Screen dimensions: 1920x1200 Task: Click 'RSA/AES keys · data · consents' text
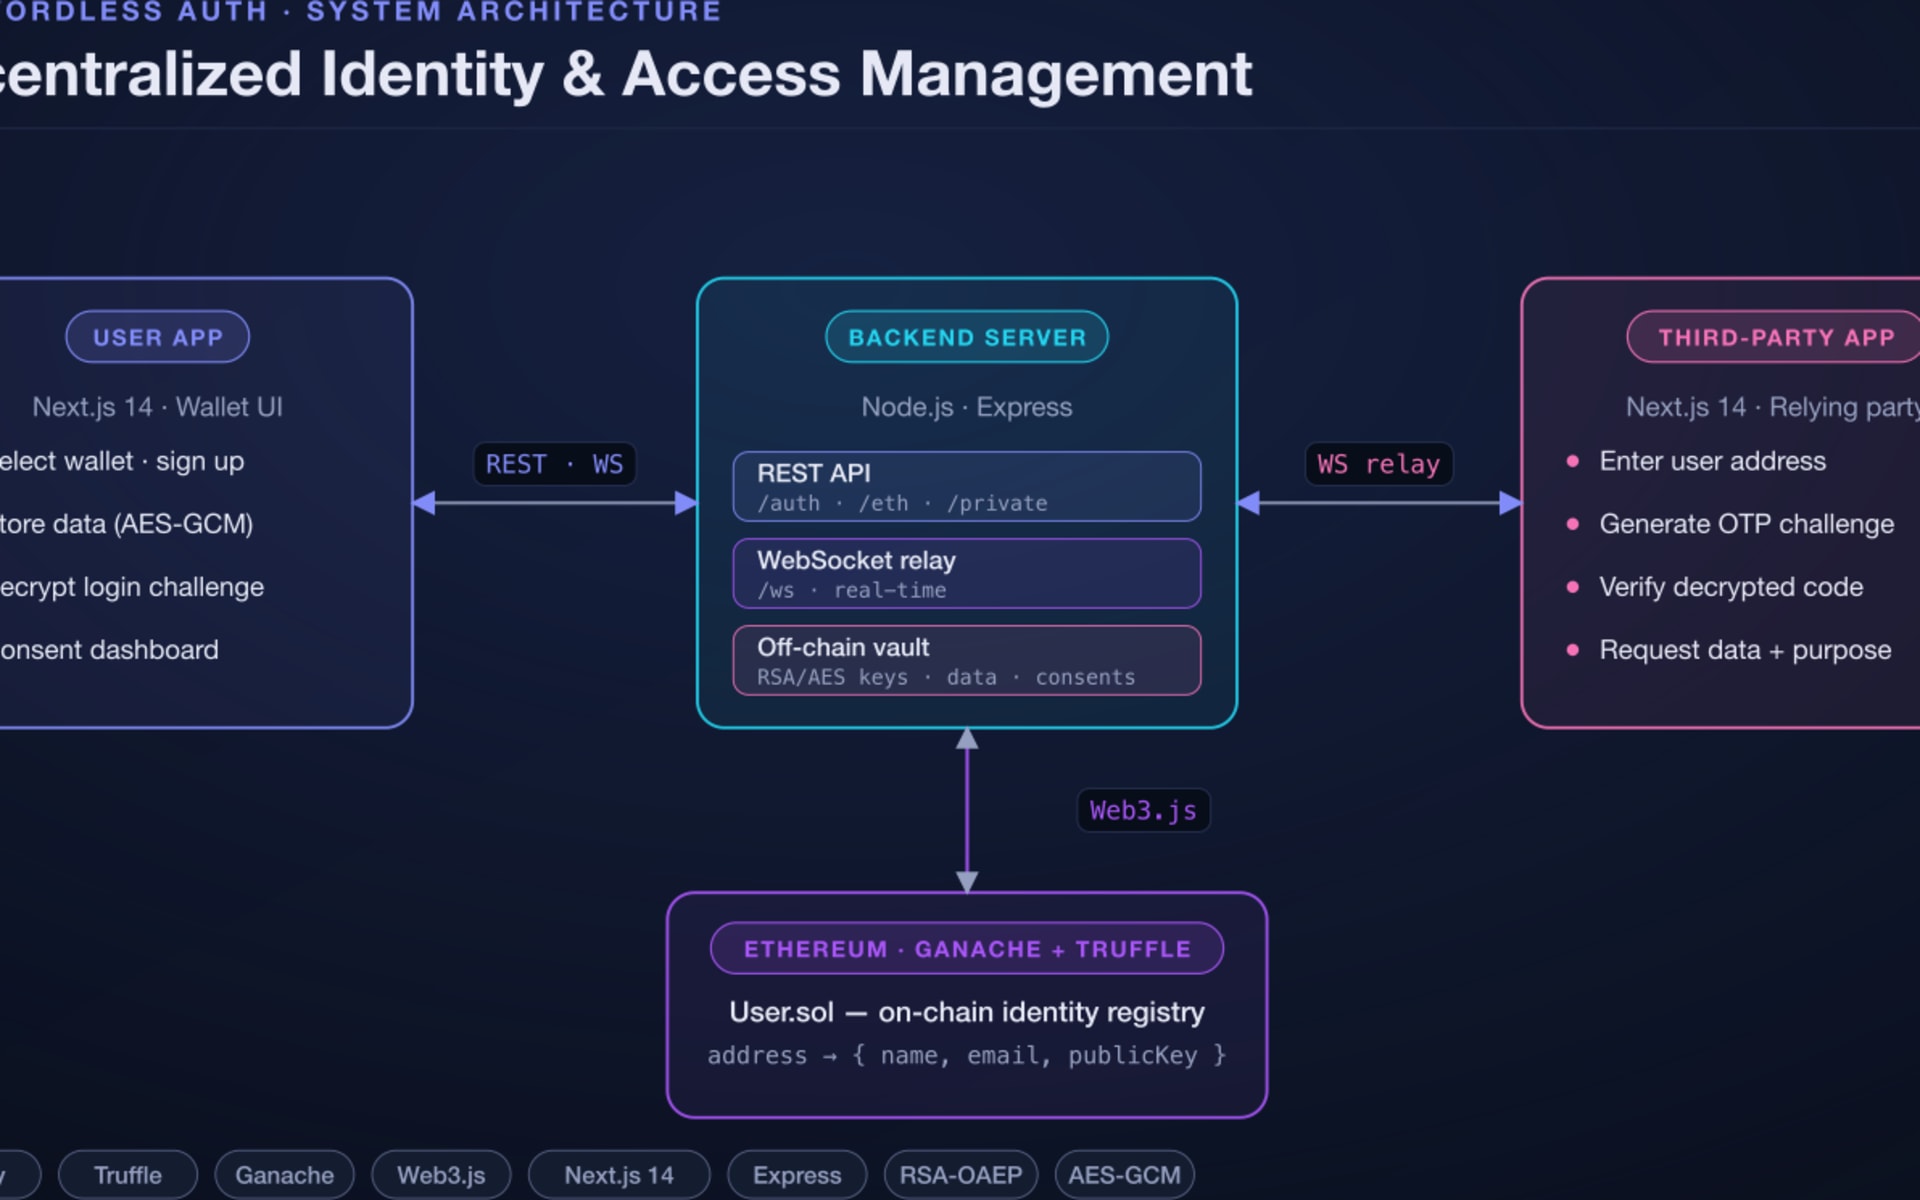[946, 677]
